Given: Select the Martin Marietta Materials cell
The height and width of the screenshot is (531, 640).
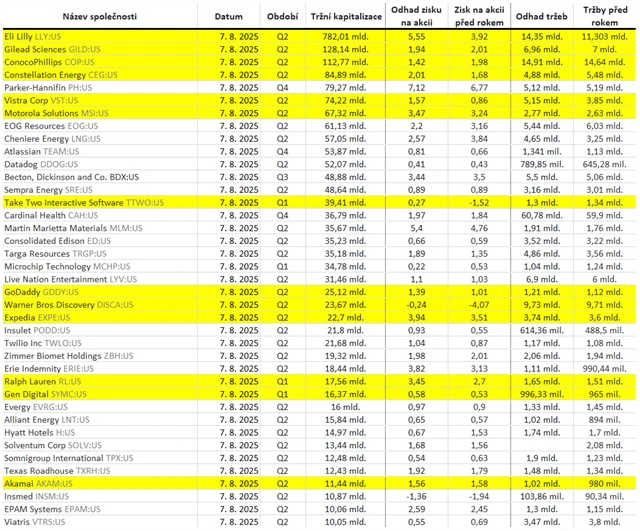Looking at the screenshot, I should pos(100,228).
